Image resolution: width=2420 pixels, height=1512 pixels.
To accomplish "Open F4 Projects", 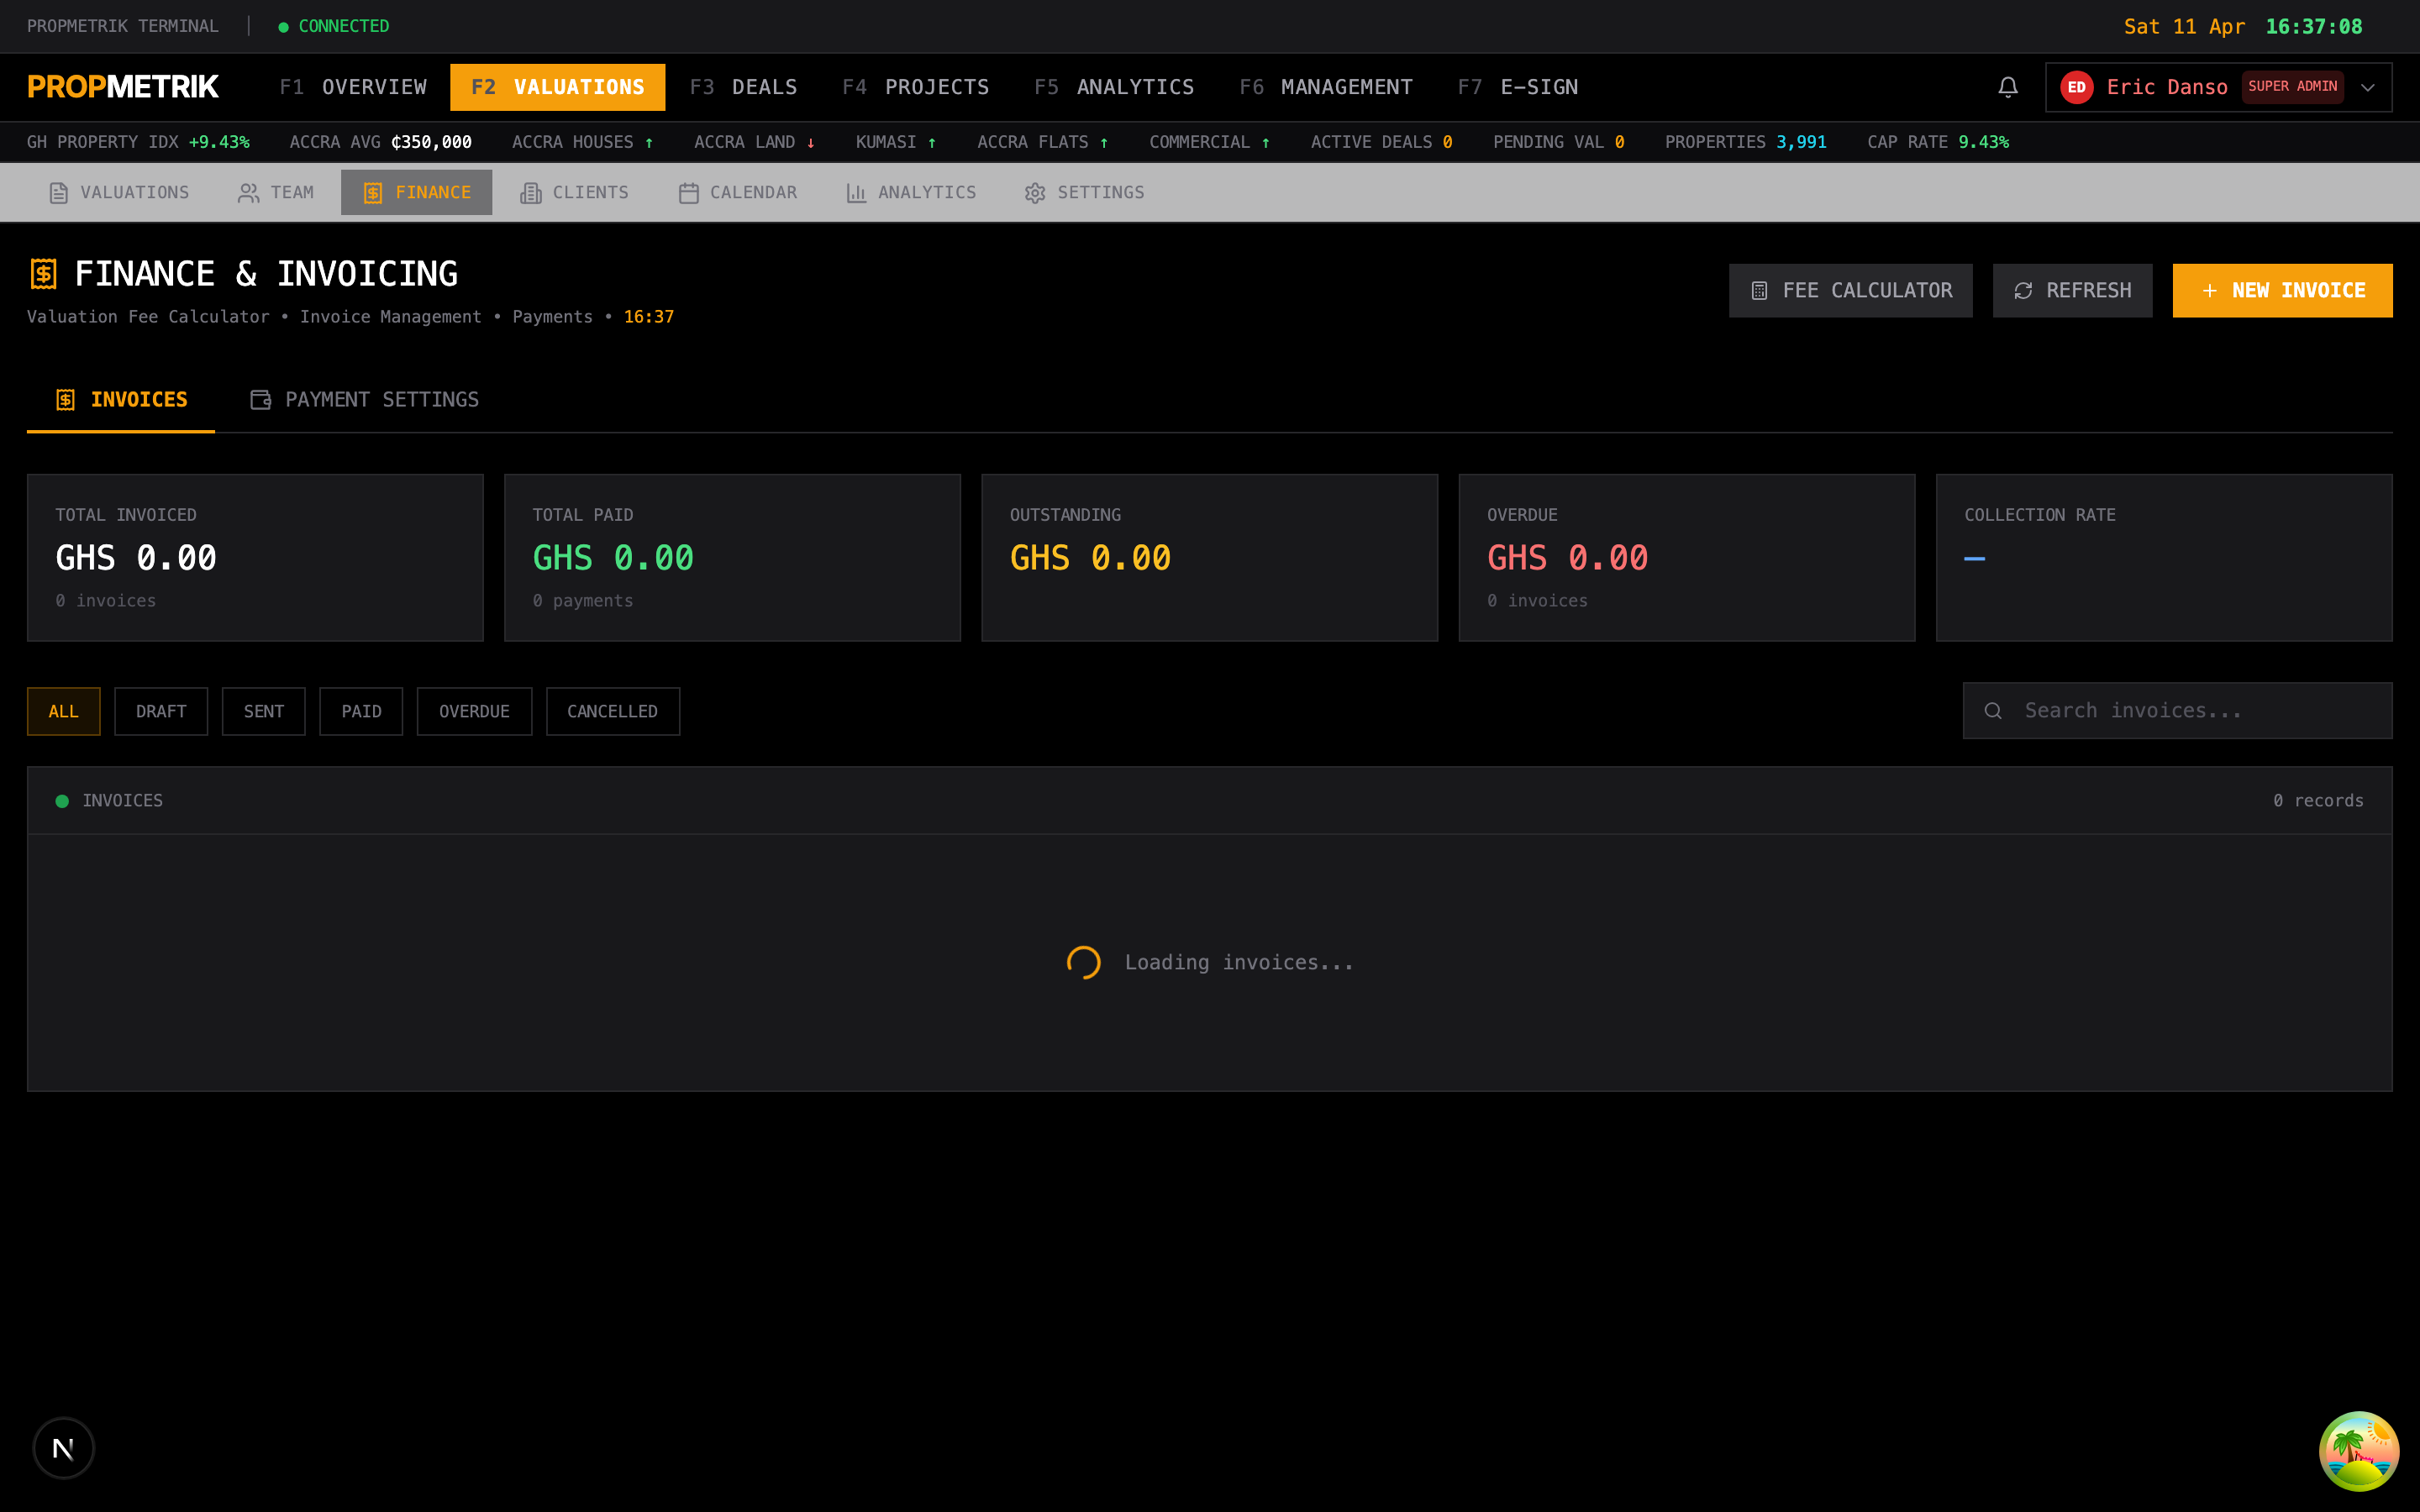I will pyautogui.click(x=915, y=87).
